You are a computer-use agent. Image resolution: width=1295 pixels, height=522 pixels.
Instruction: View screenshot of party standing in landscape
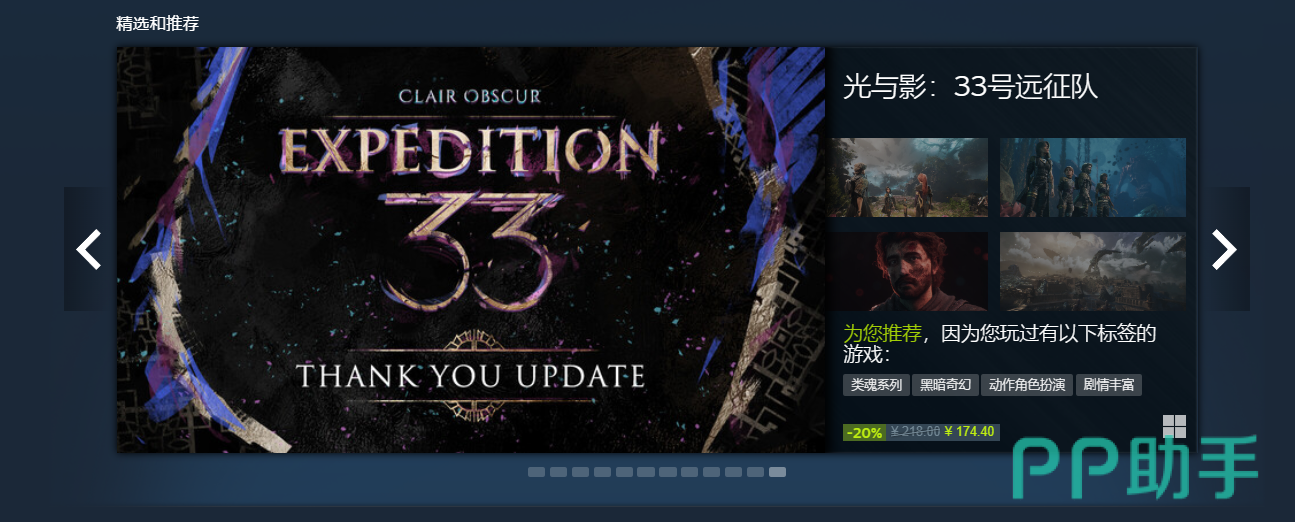pos(908,177)
